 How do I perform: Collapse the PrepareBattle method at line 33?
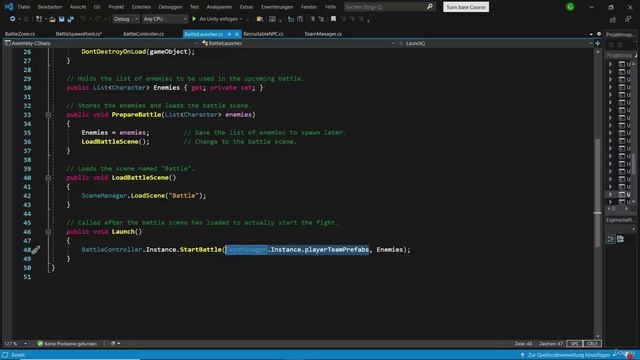pyautogui.click(x=48, y=115)
